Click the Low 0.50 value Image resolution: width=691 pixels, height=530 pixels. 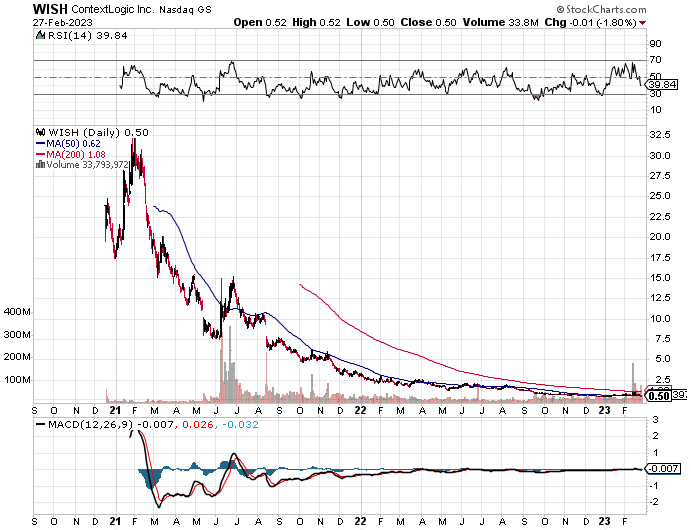(x=370, y=22)
